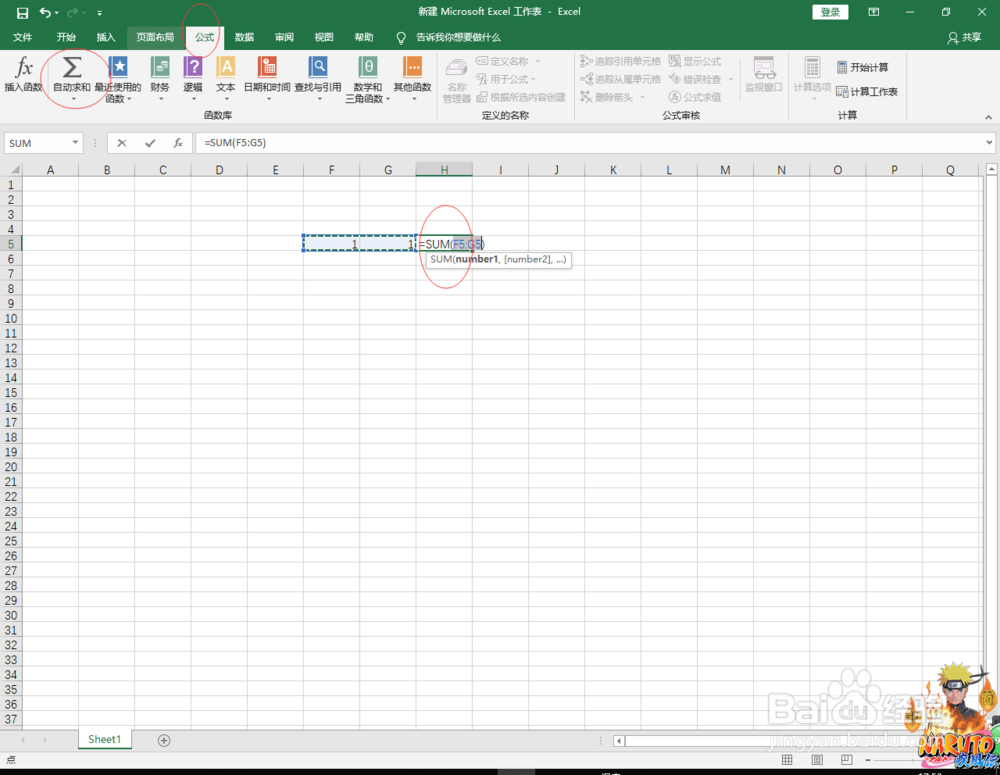Open Remove Arrows (删除箭头) dropdown arrow
Image resolution: width=1000 pixels, height=775 pixels.
(643, 98)
